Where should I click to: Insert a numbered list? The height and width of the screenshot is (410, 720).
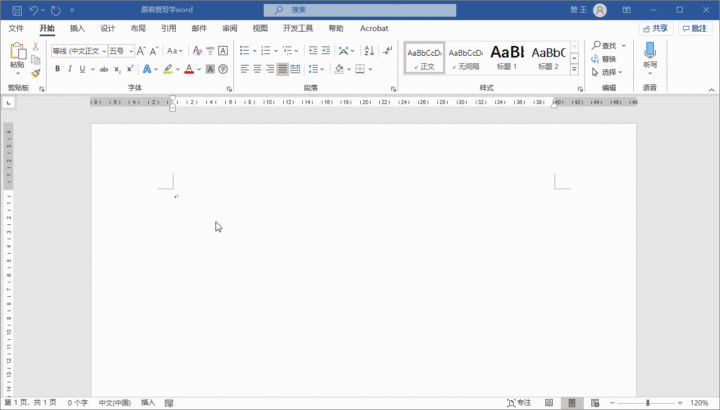coord(265,51)
